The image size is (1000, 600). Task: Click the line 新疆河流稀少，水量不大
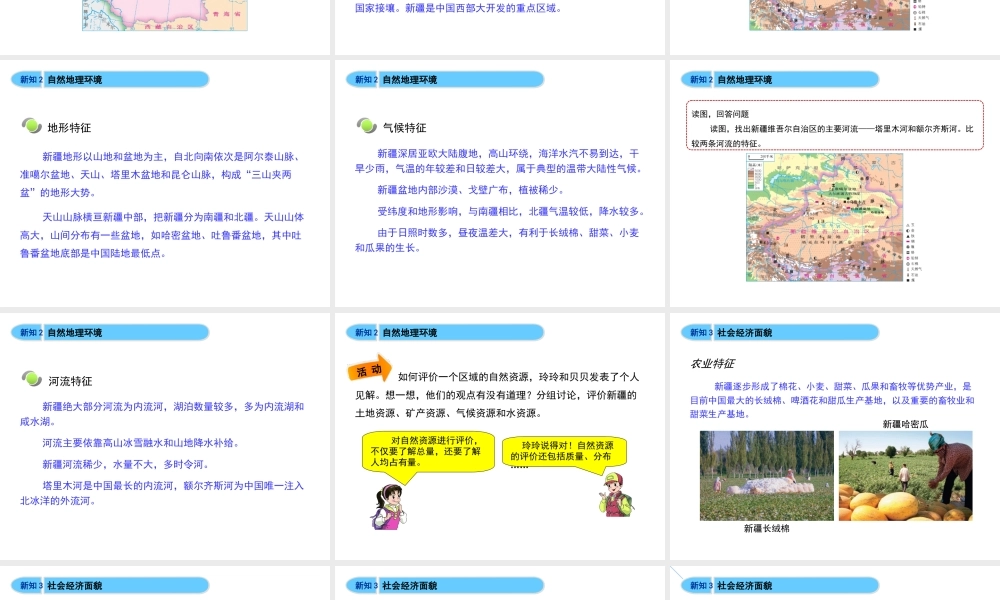click(x=126, y=464)
